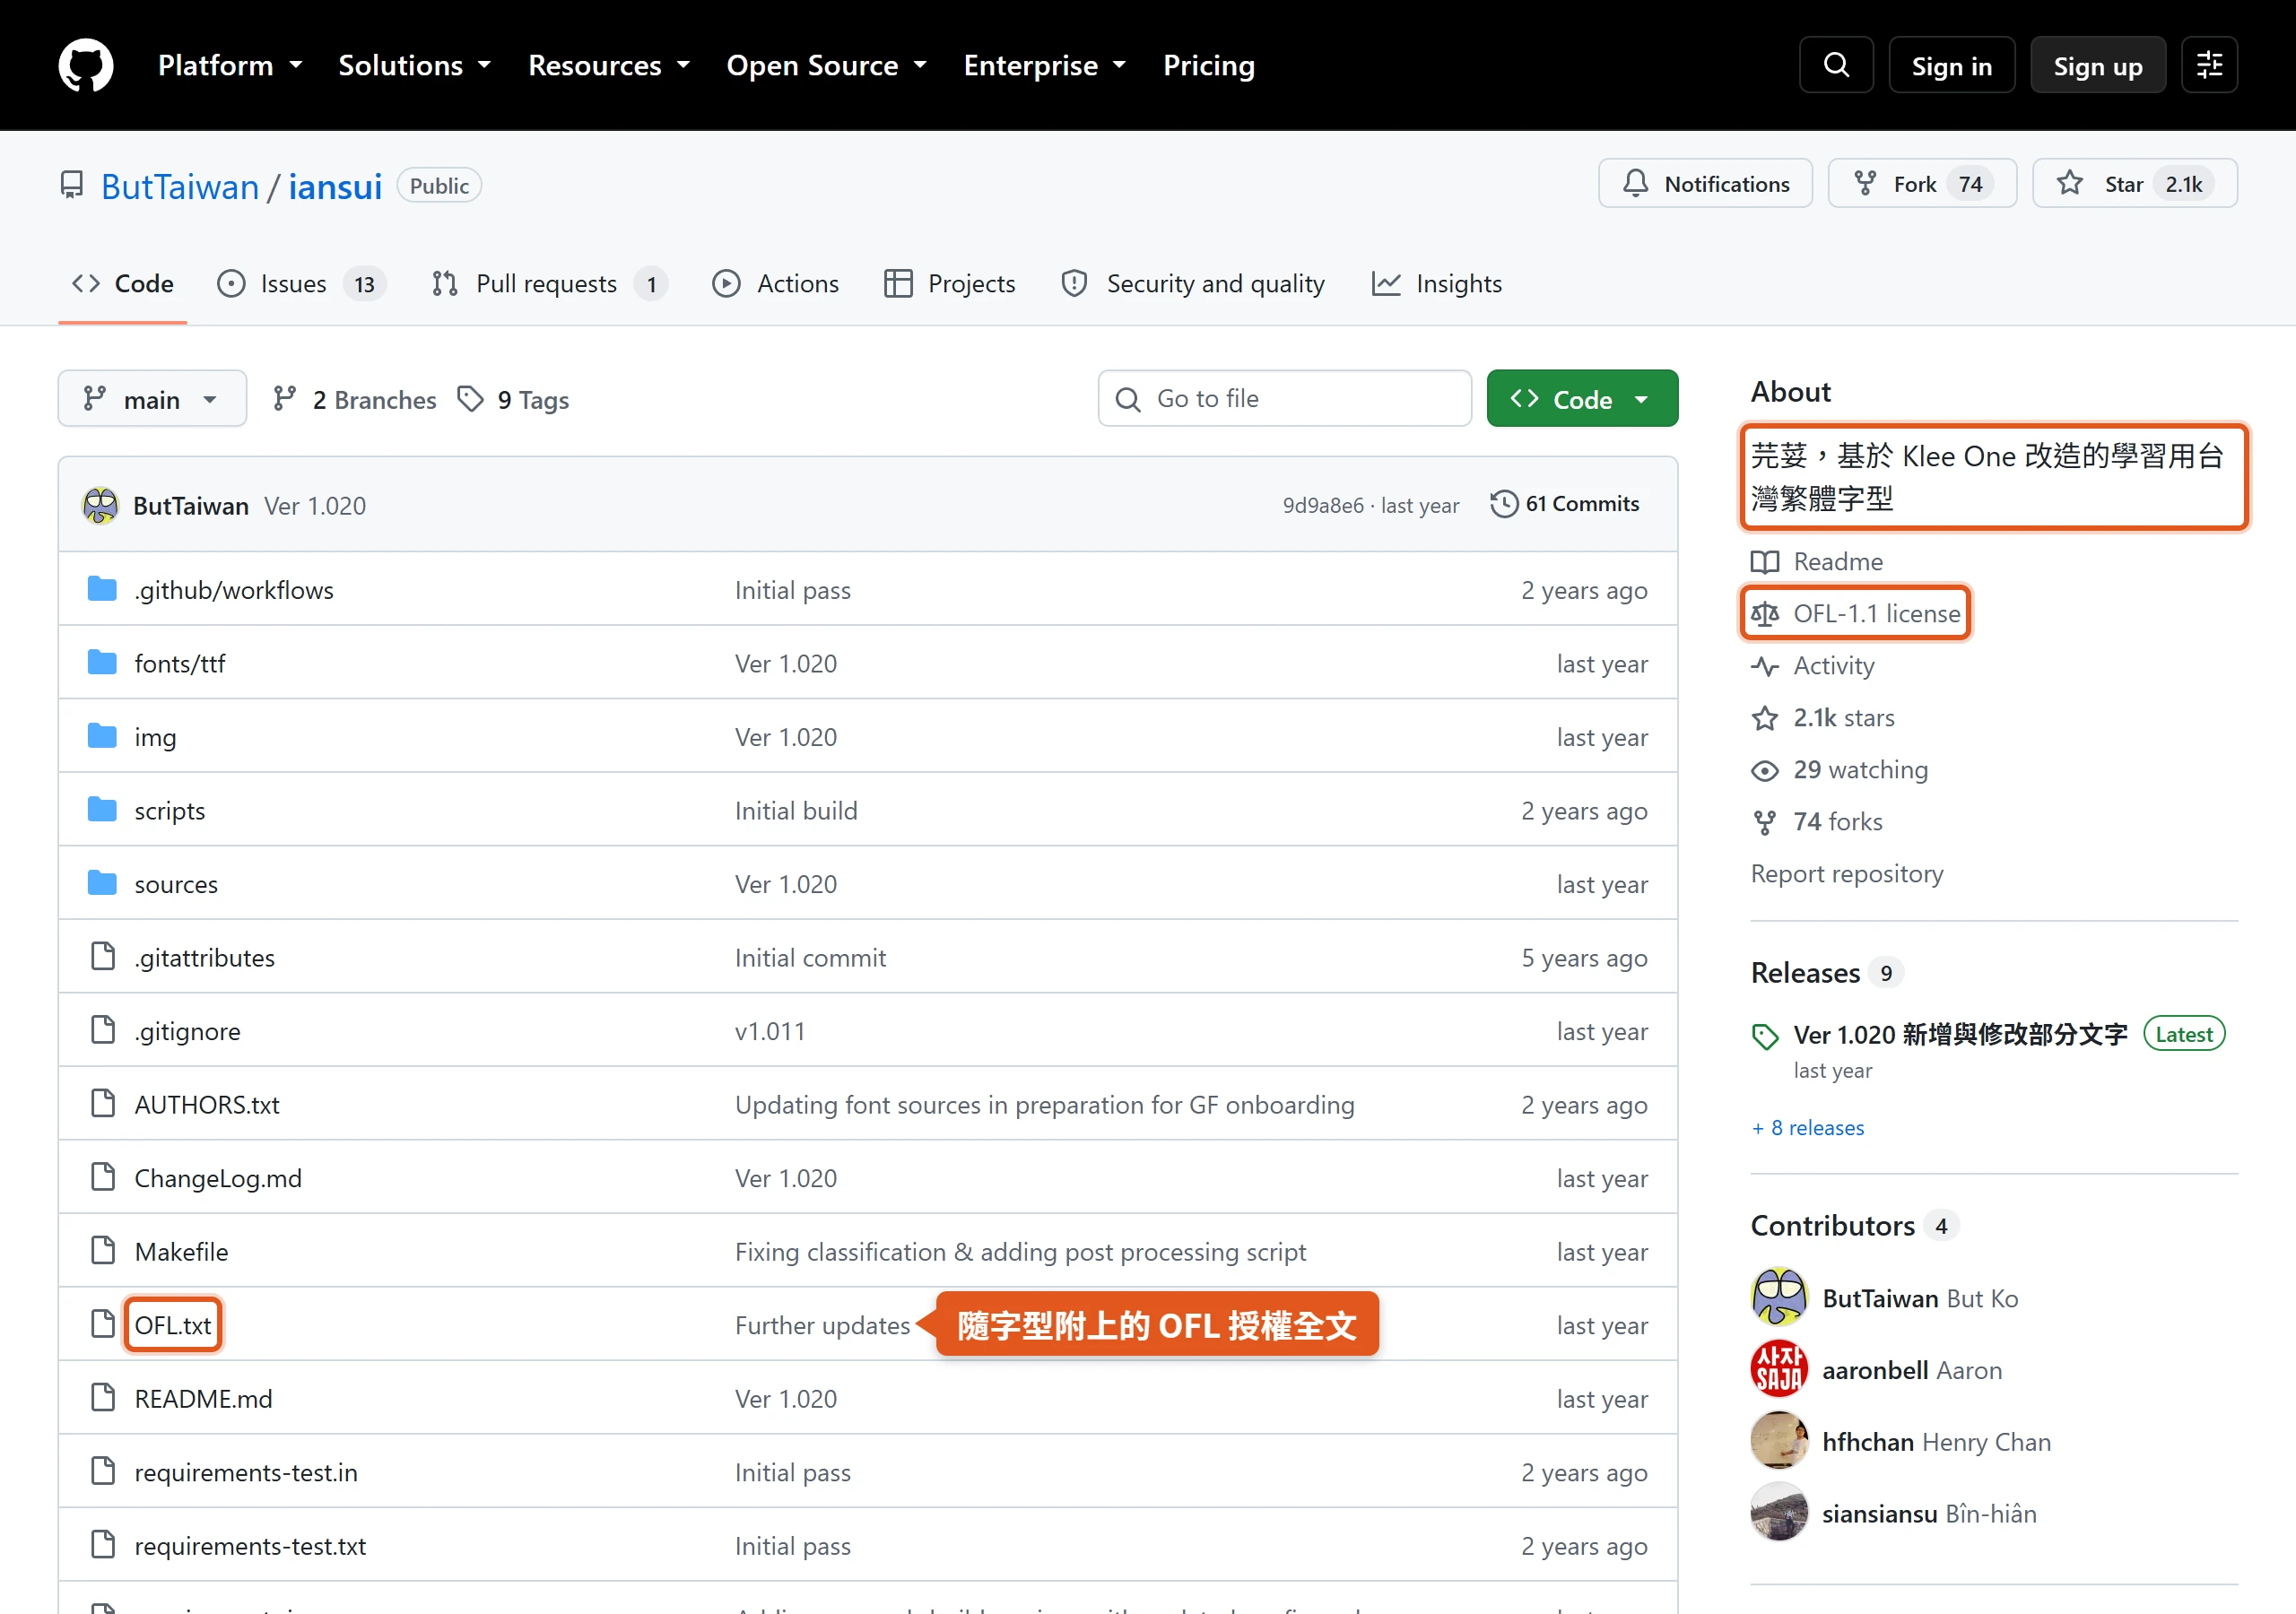Open the Readme link in About
2296x1614 pixels.
(x=1817, y=562)
